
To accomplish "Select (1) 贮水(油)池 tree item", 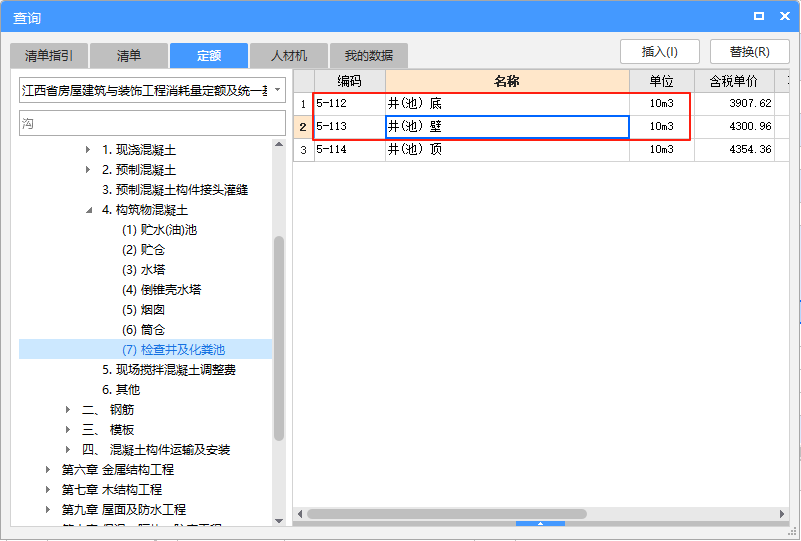I will [159, 230].
